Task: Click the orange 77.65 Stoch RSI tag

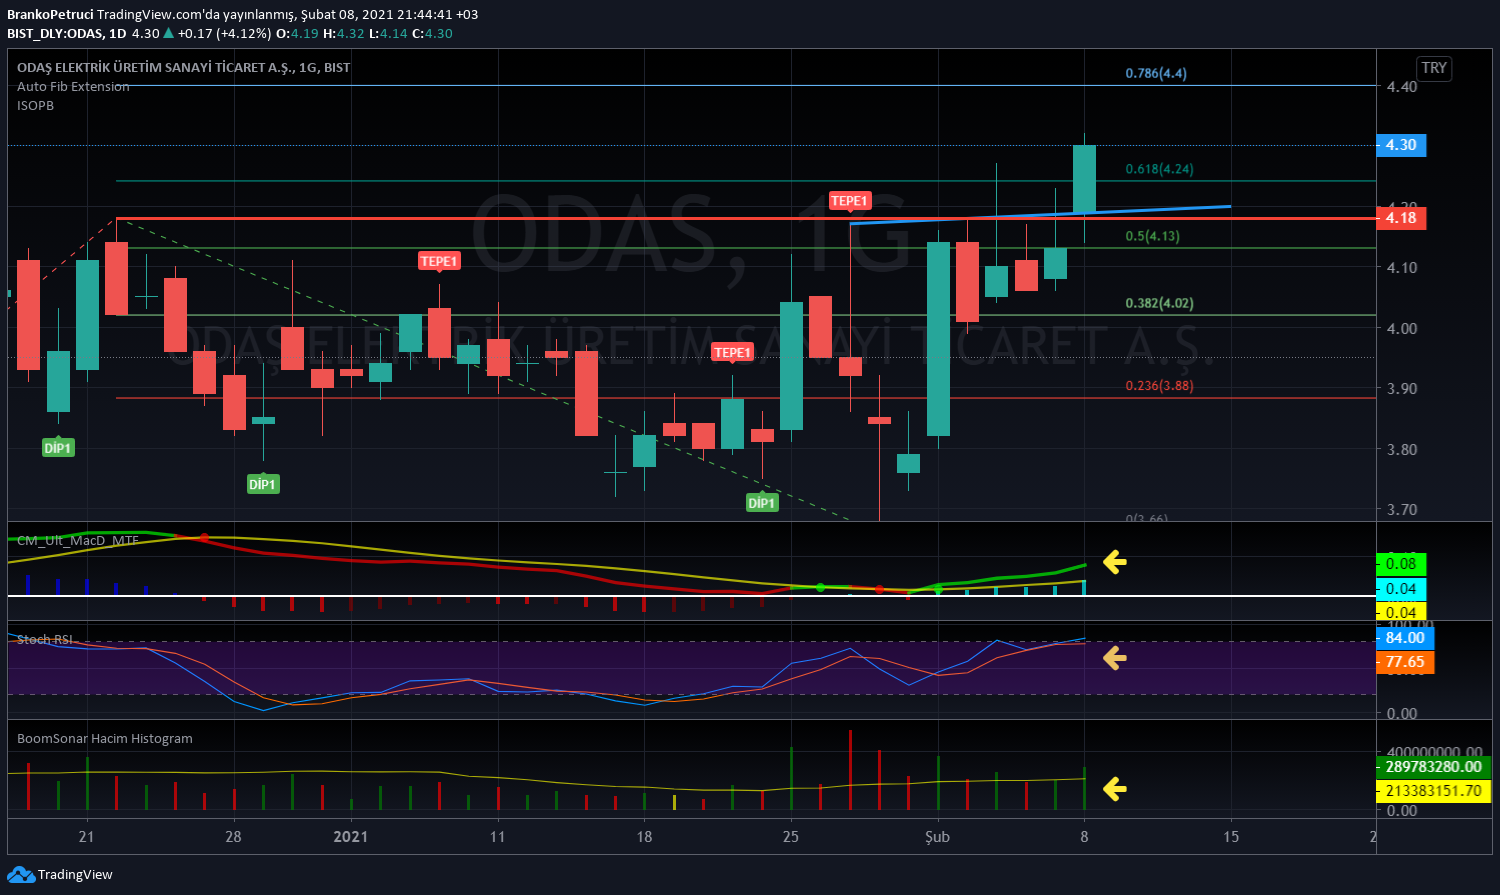Action: (x=1405, y=662)
